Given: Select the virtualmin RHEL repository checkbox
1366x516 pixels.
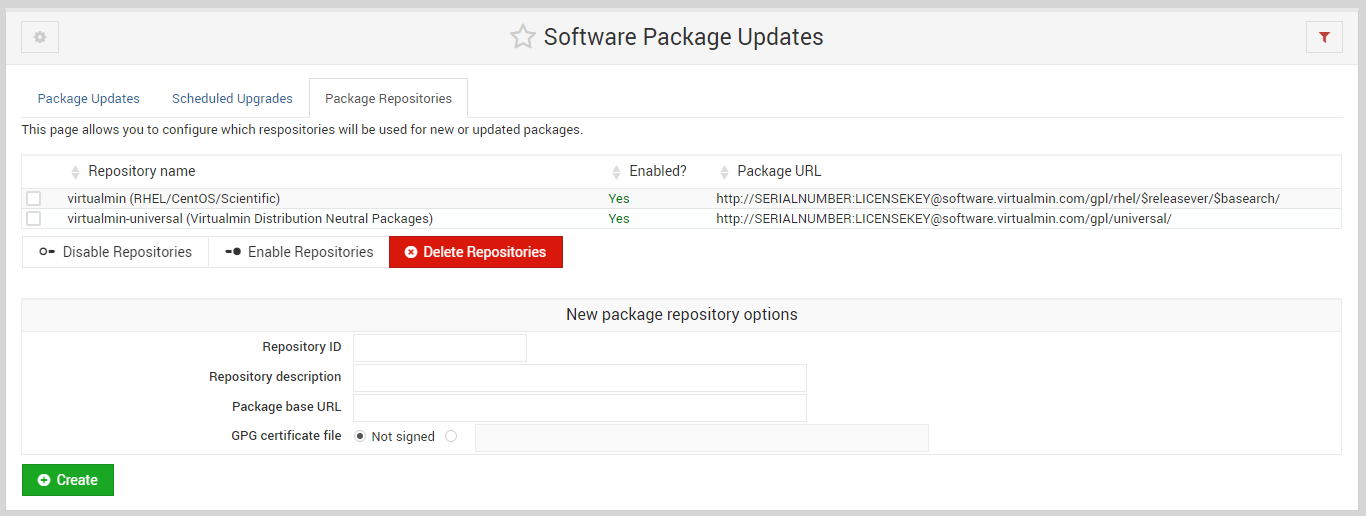Looking at the screenshot, I should 34,198.
